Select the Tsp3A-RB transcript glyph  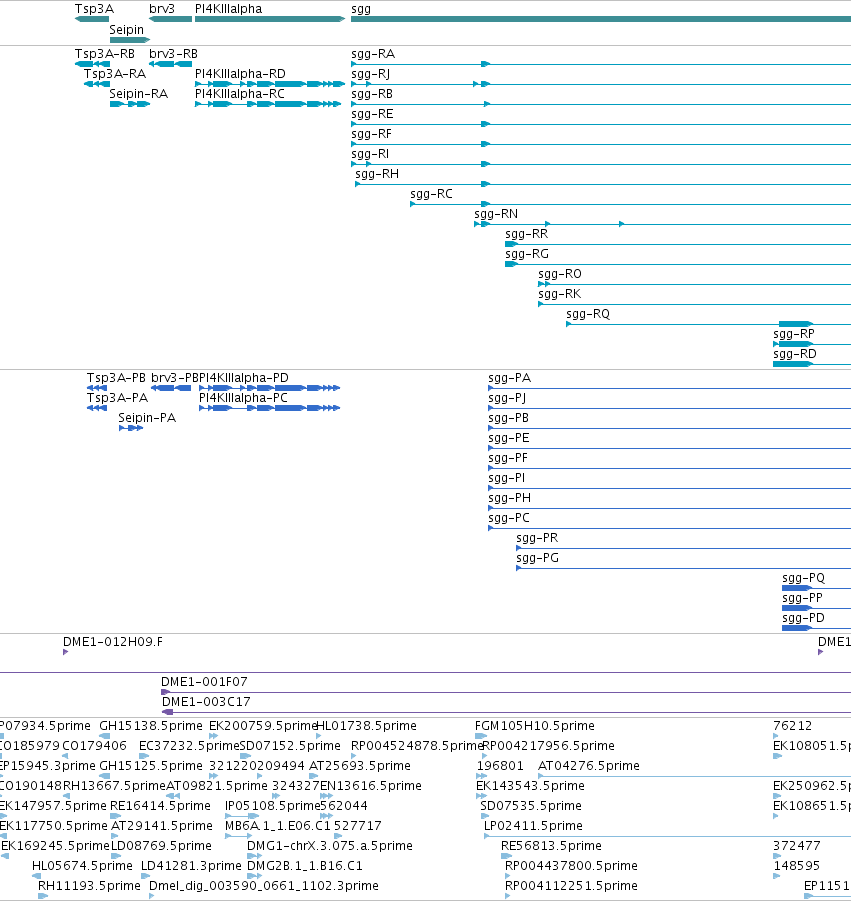click(x=92, y=64)
